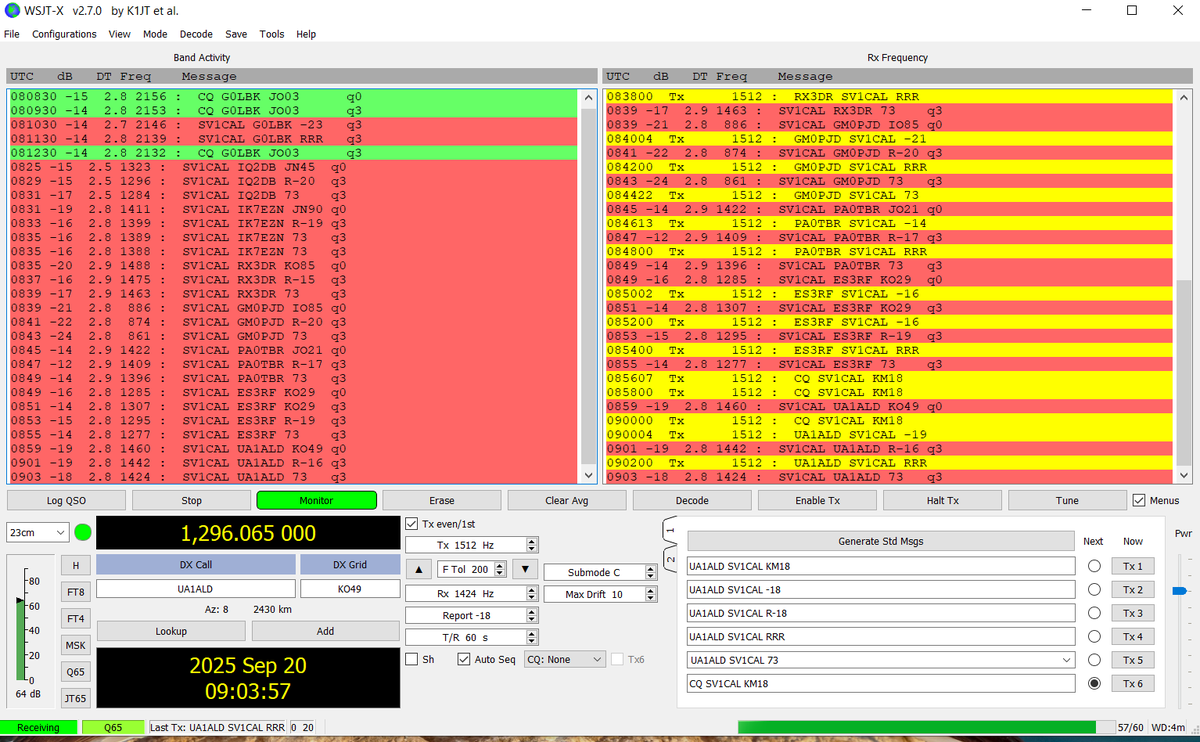Adjust the Max Drift 10 spinner
Image resolution: width=1200 pixels, height=742 pixels.
point(600,594)
